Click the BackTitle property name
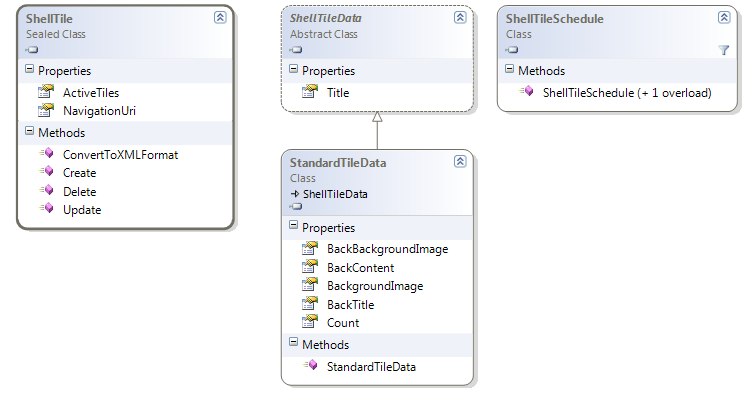 point(351,305)
